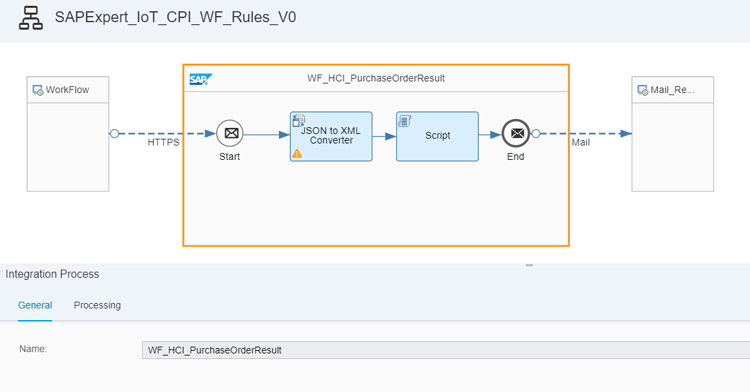Click the converter icon in JSON to XML step

click(x=298, y=120)
